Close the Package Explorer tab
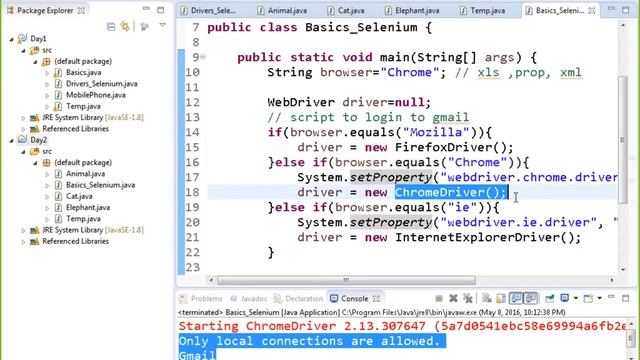 tap(81, 11)
